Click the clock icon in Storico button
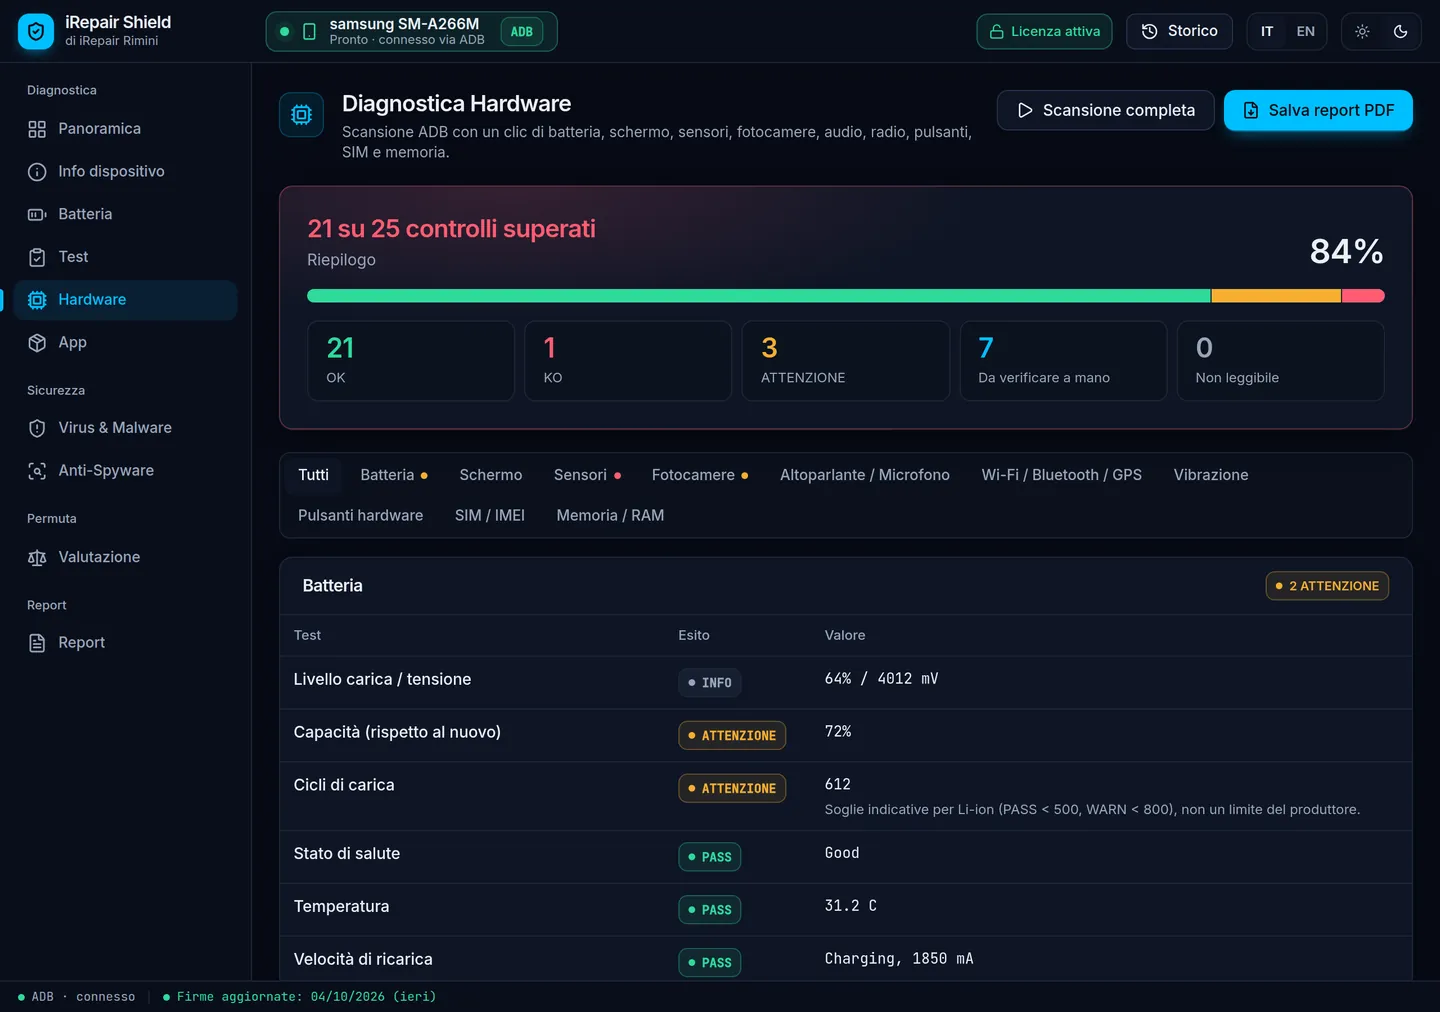Viewport: 1440px width, 1012px height. click(1150, 31)
